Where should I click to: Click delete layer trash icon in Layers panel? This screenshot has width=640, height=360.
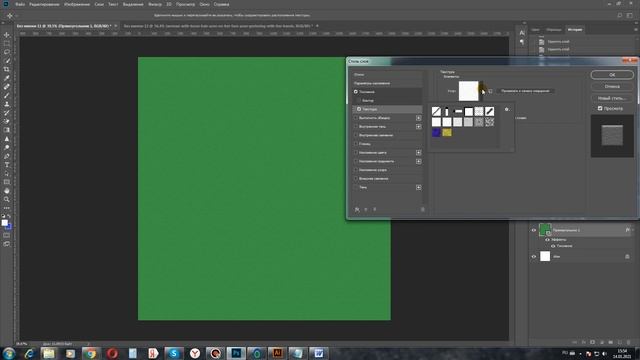pyautogui.click(x=628, y=342)
